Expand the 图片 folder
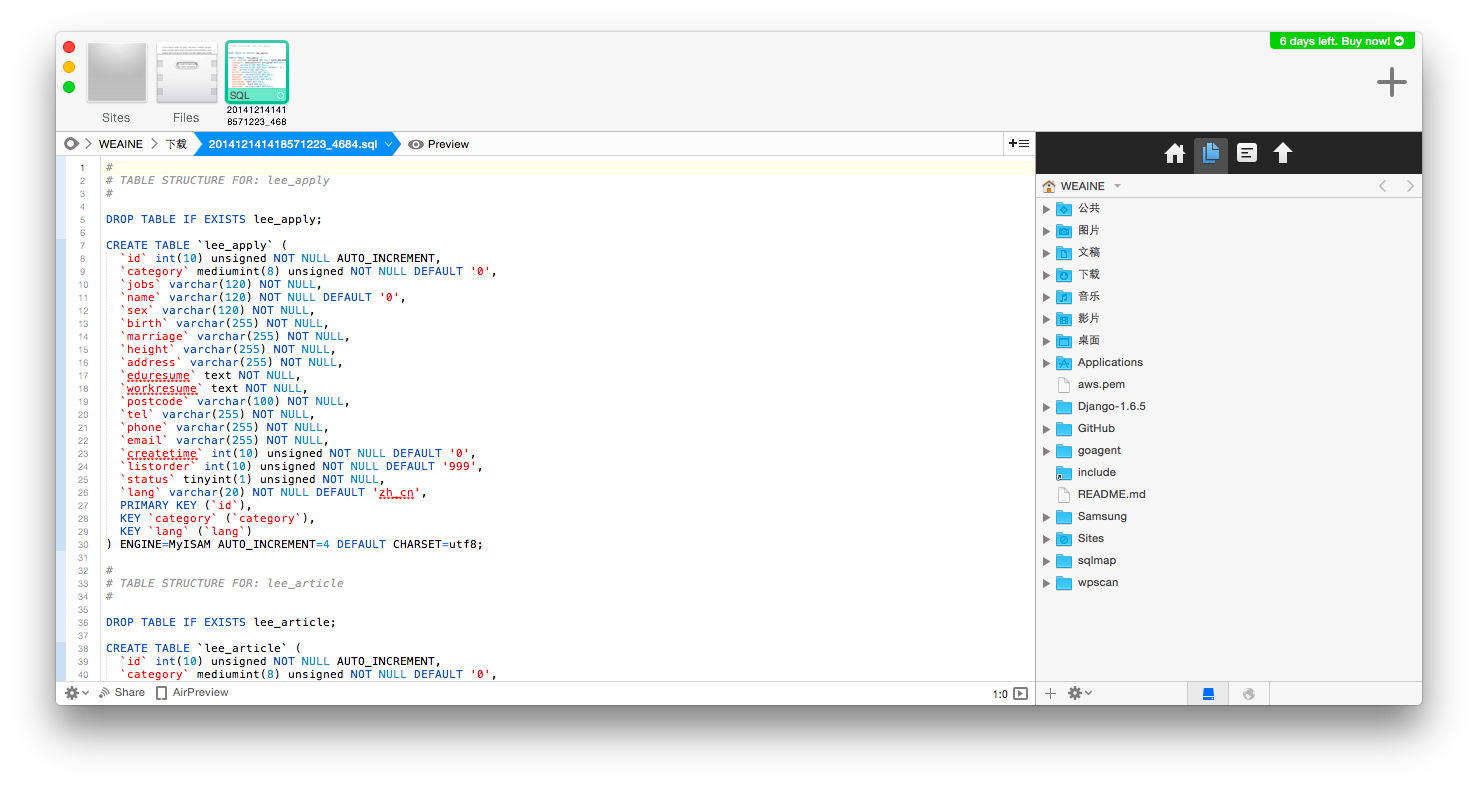 (1047, 231)
